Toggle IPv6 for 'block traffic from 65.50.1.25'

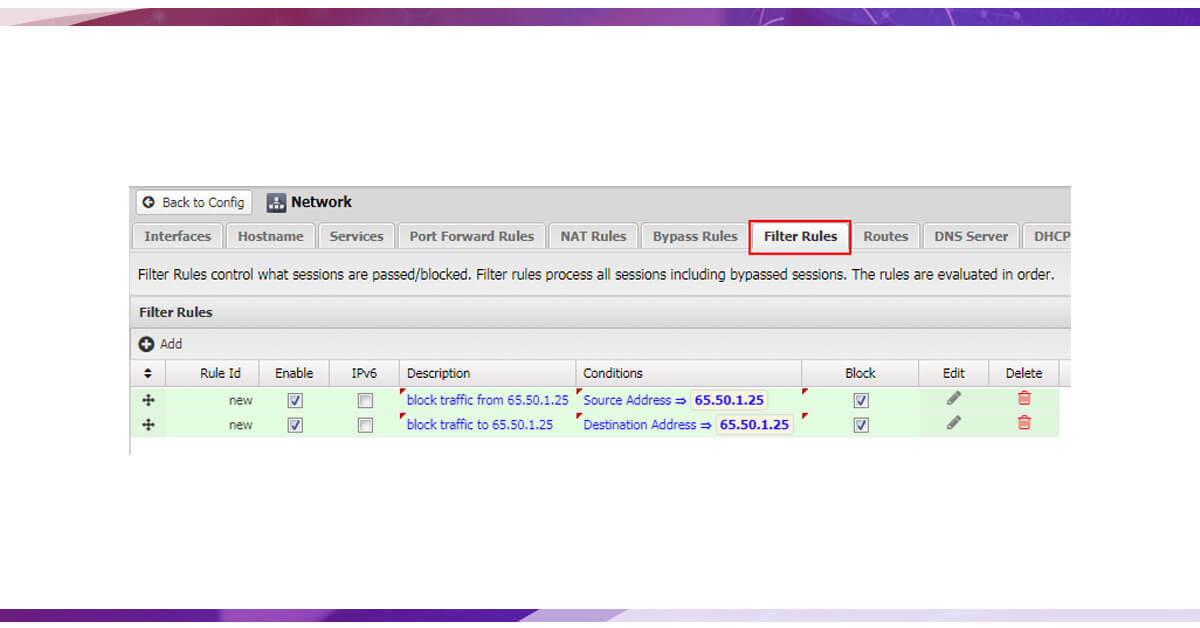coord(365,400)
